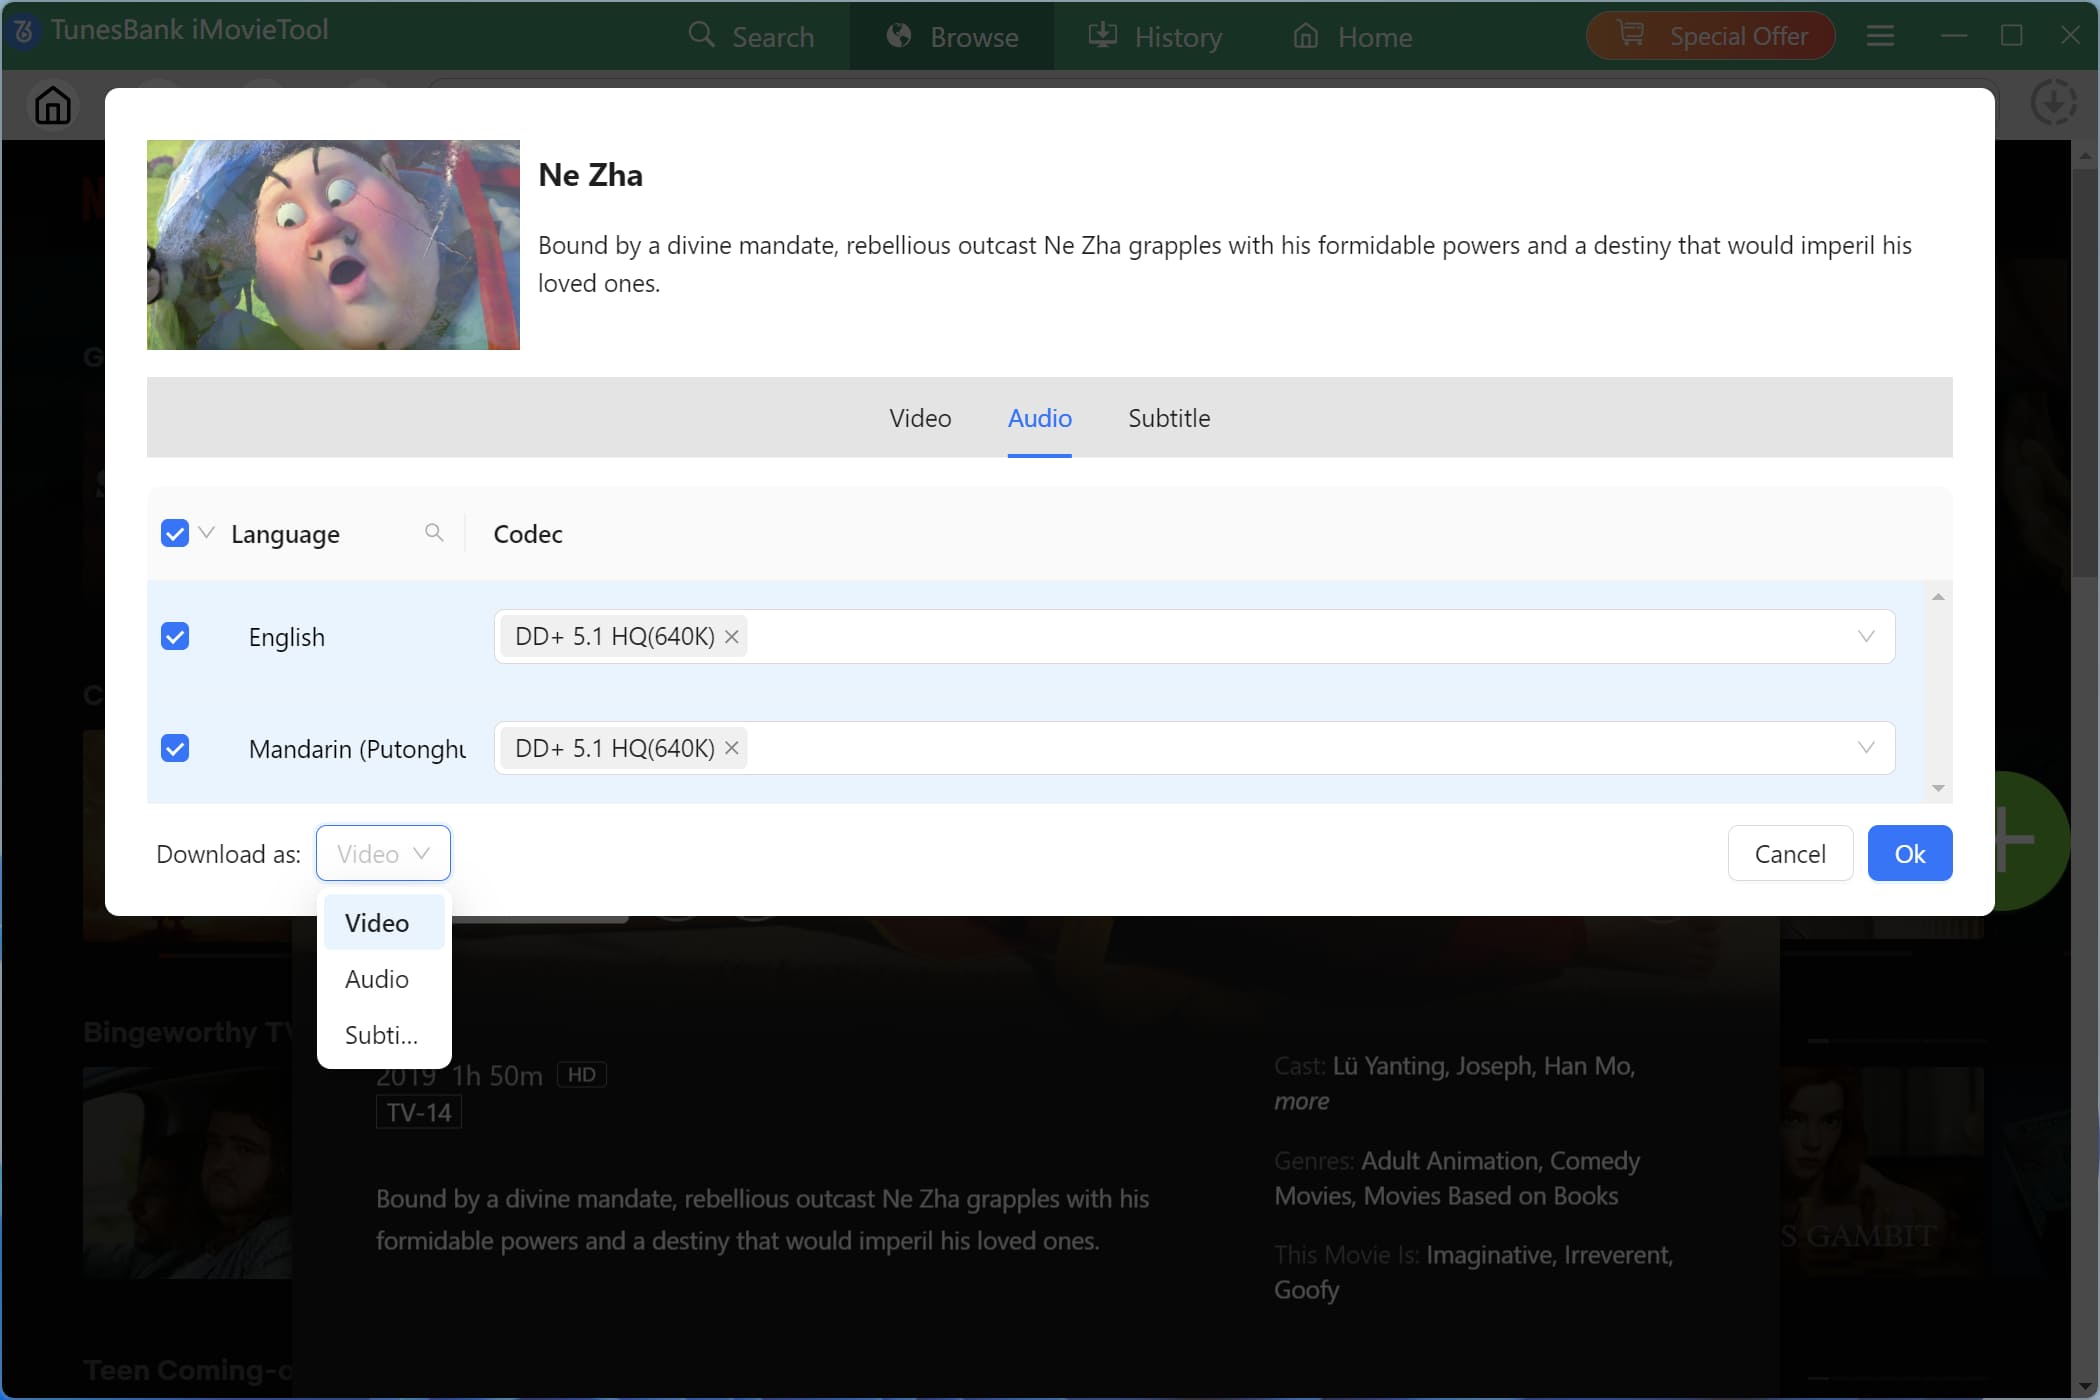Open the download queue icon

click(x=2053, y=102)
